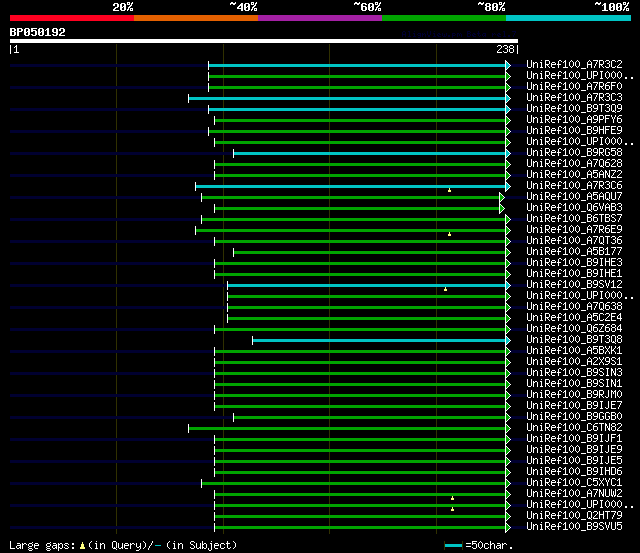Click the 'Large gaps:' legend text
Screen dimensions: 640x553
click(42, 546)
